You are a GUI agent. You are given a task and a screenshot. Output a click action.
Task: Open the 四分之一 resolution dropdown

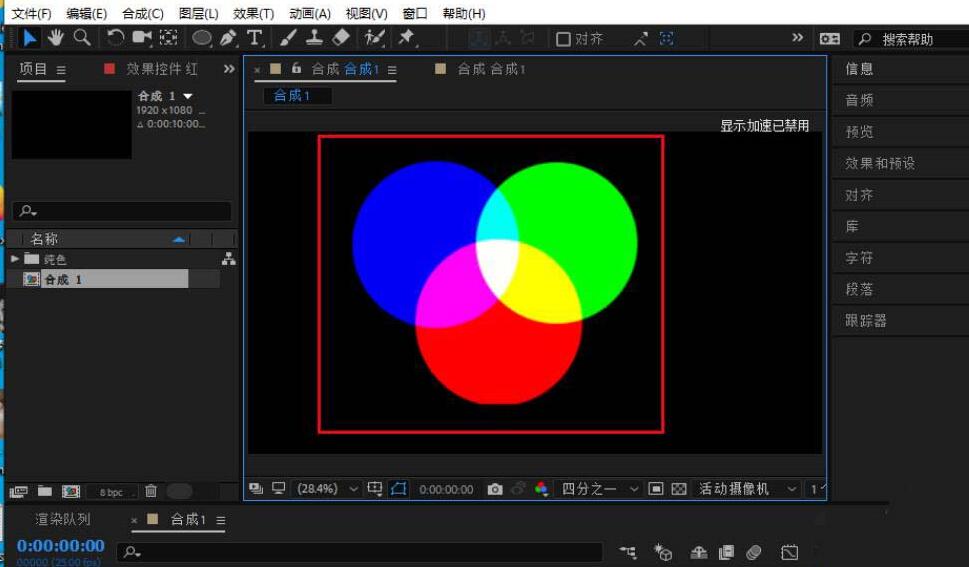598,489
